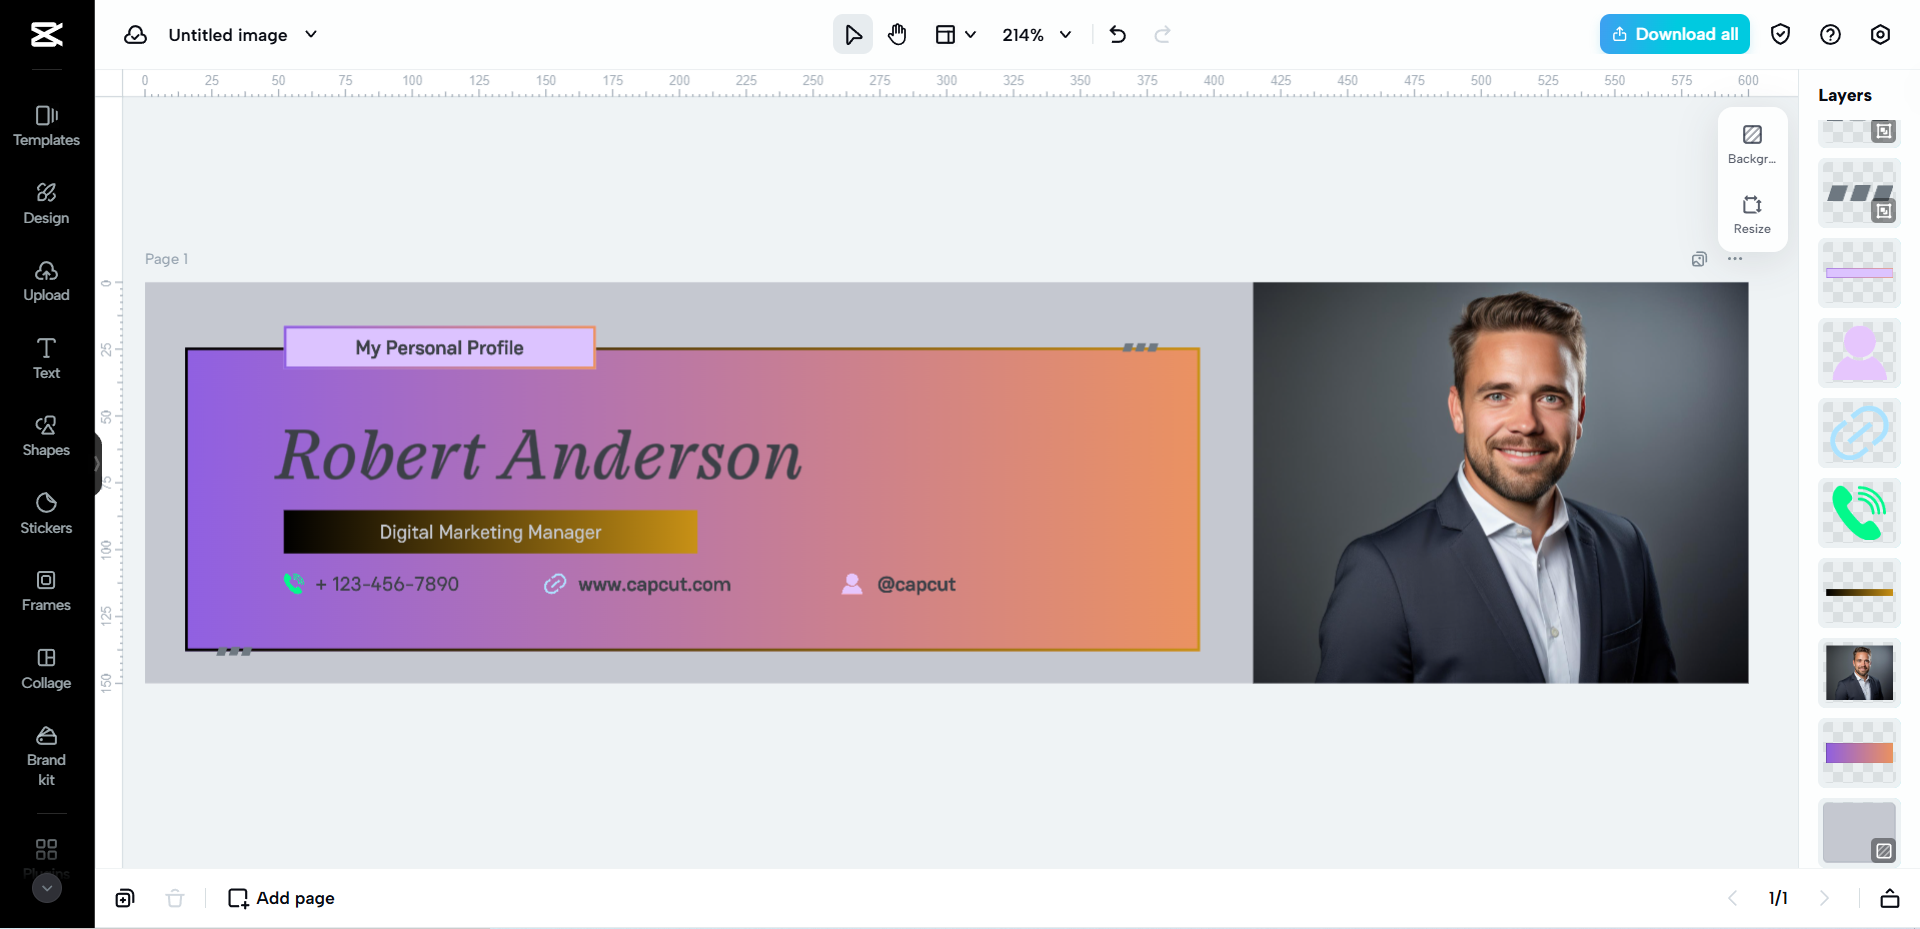The height and width of the screenshot is (929, 1920).
Task: Switch to the Stickers panel
Action: coord(46,513)
